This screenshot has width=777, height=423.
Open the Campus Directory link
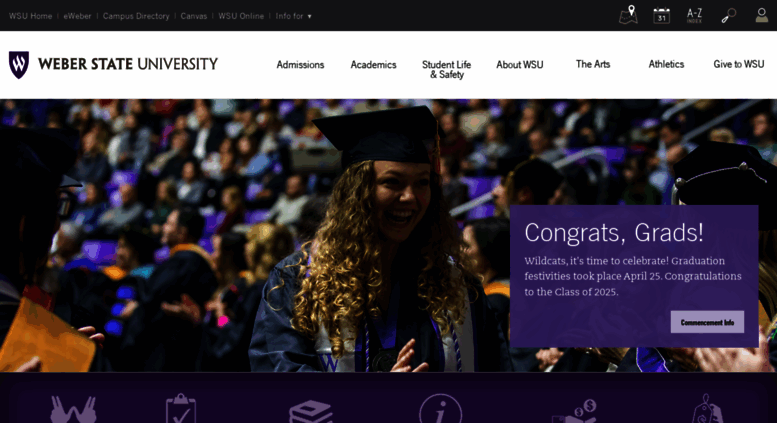136,16
